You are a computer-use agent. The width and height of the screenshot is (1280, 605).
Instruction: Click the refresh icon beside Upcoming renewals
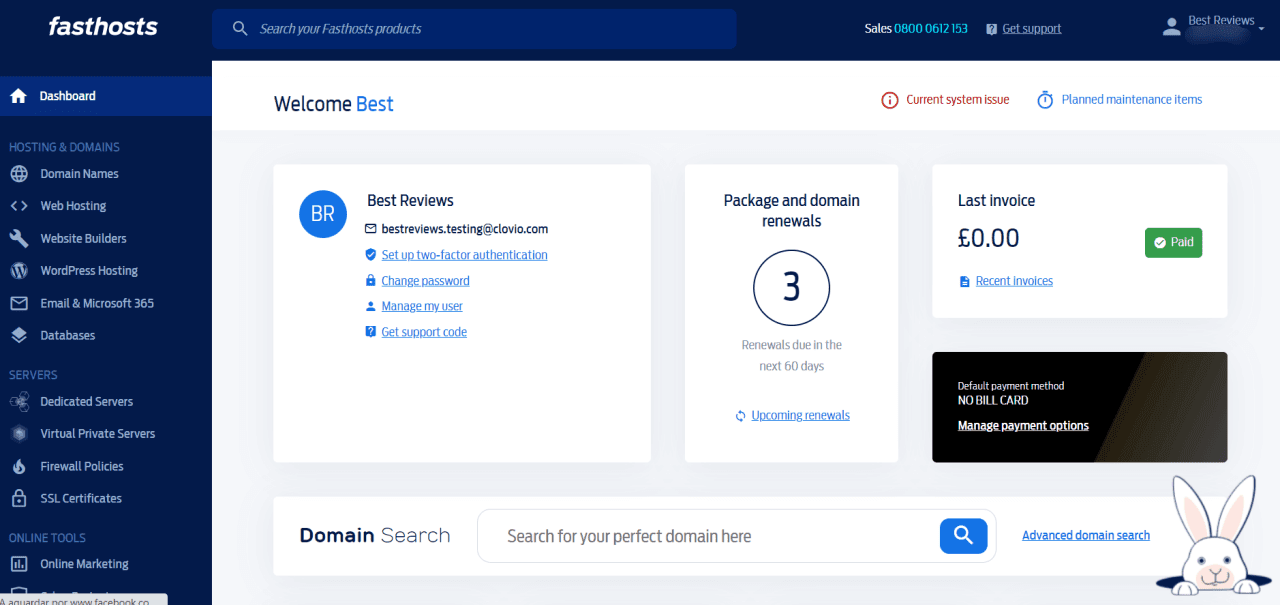740,416
